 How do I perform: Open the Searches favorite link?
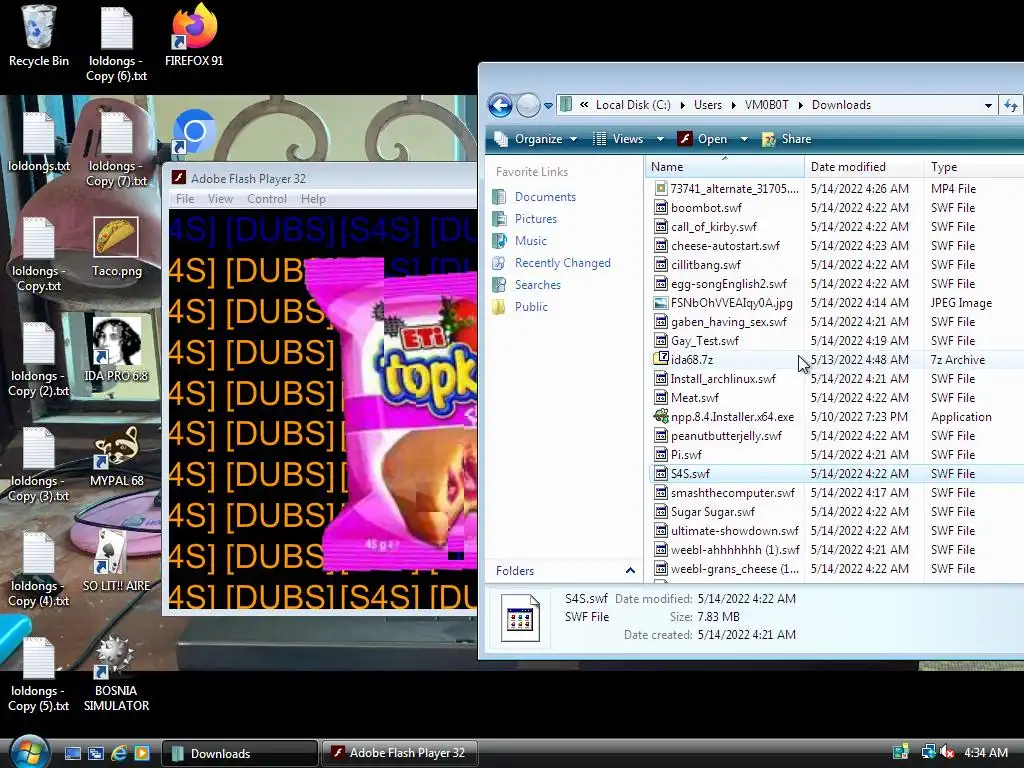coord(528,285)
